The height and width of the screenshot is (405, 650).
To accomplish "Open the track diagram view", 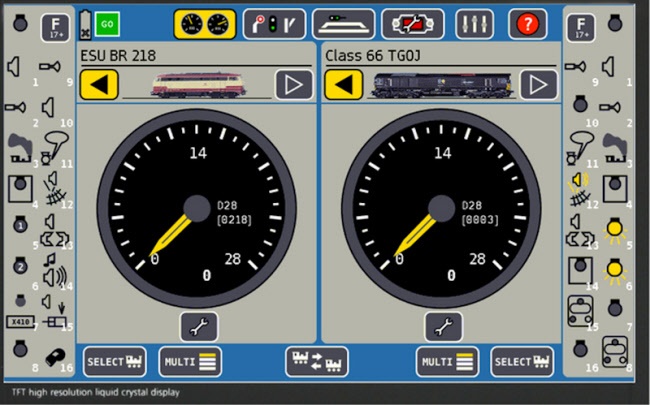I will (343, 22).
